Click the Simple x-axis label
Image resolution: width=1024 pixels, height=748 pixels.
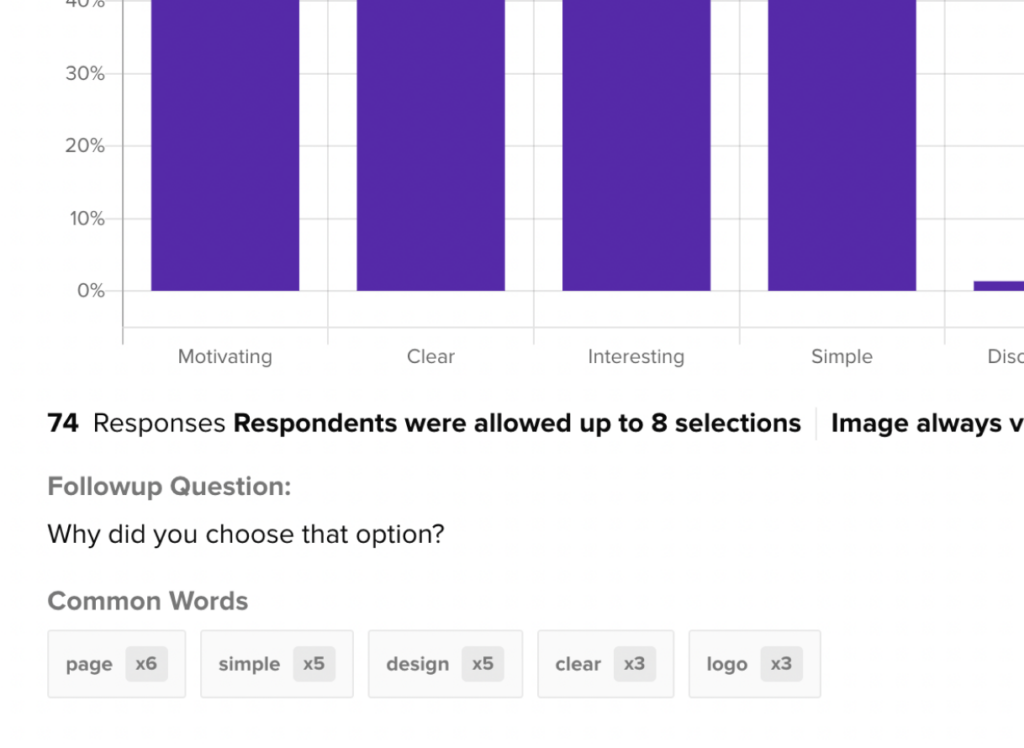click(842, 357)
